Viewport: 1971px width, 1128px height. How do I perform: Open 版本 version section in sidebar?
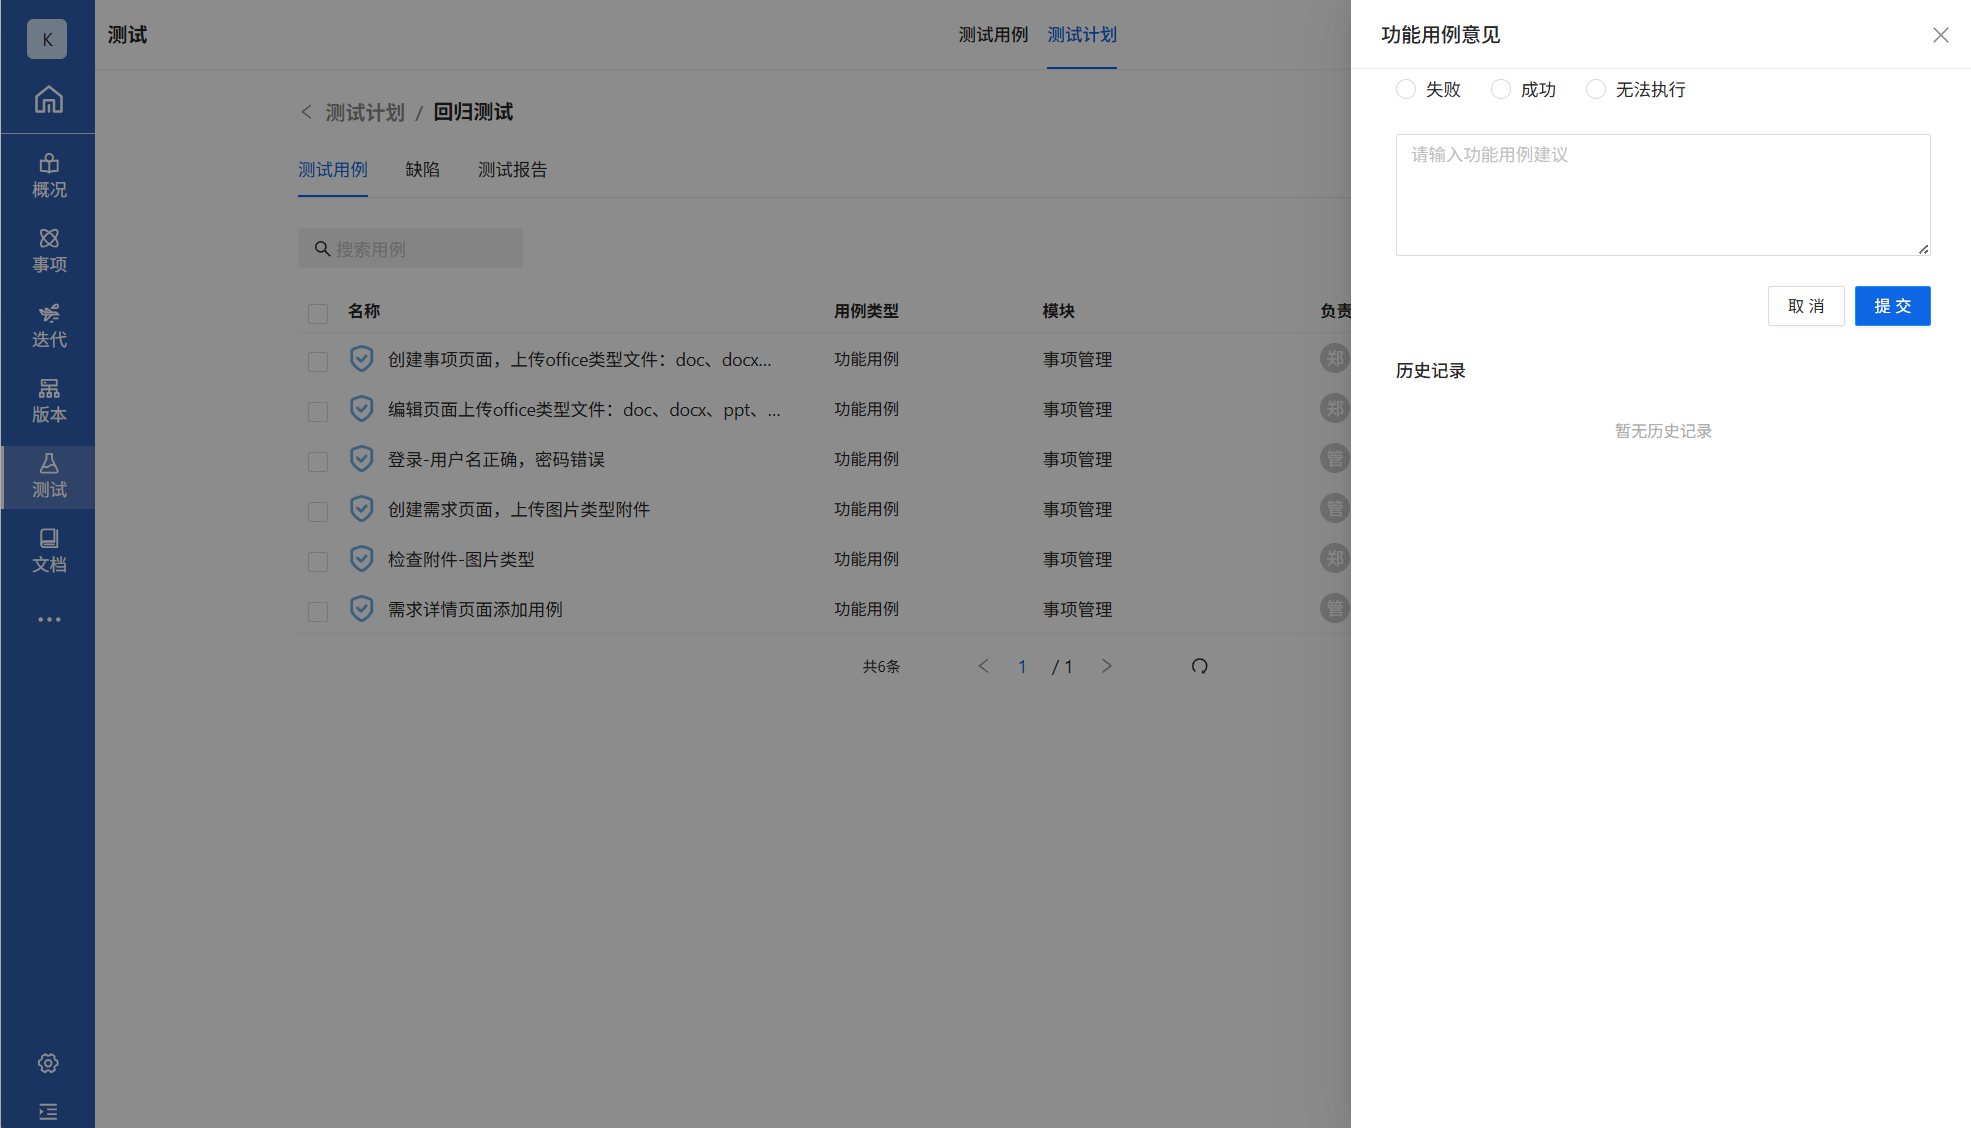click(48, 401)
